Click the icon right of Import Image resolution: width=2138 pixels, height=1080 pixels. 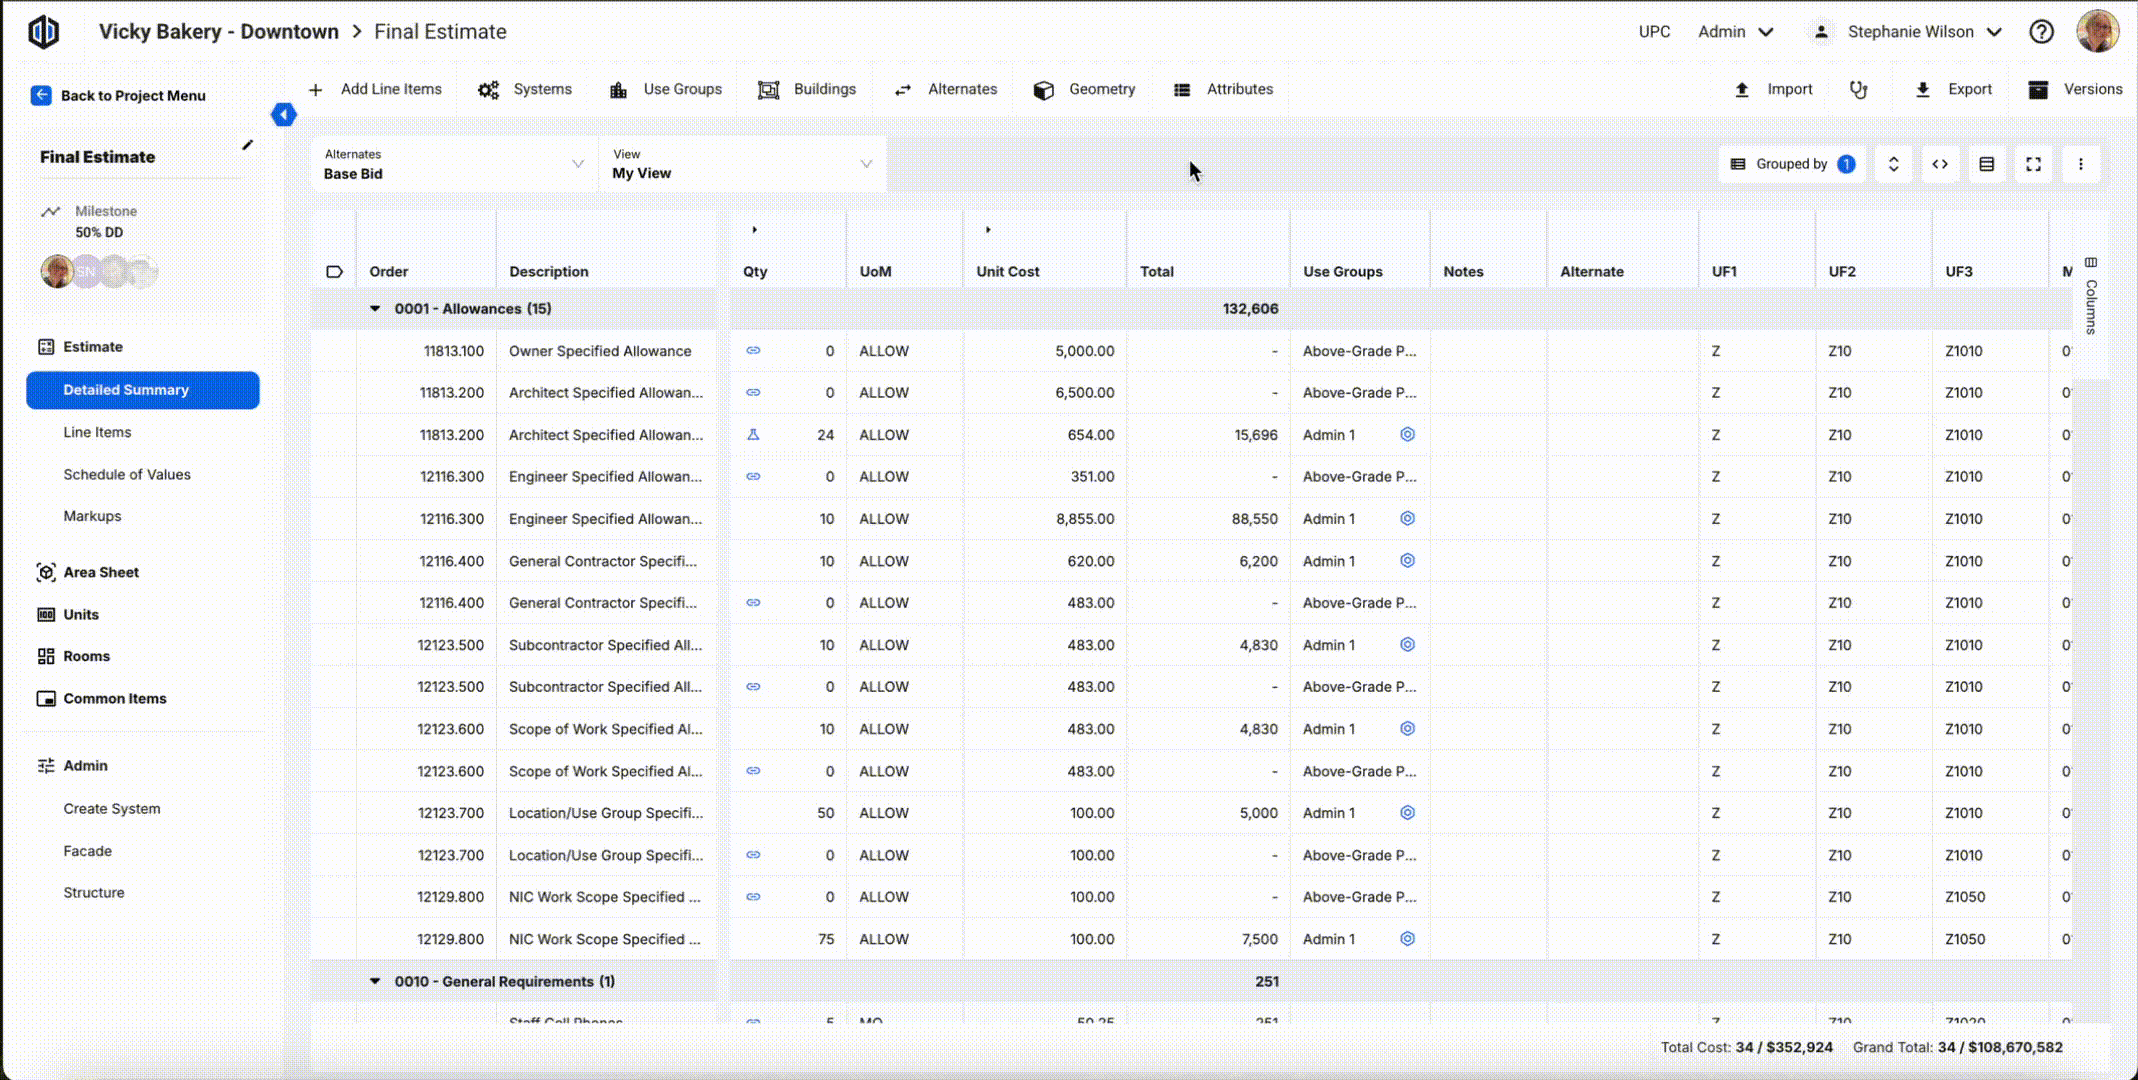tap(1858, 90)
